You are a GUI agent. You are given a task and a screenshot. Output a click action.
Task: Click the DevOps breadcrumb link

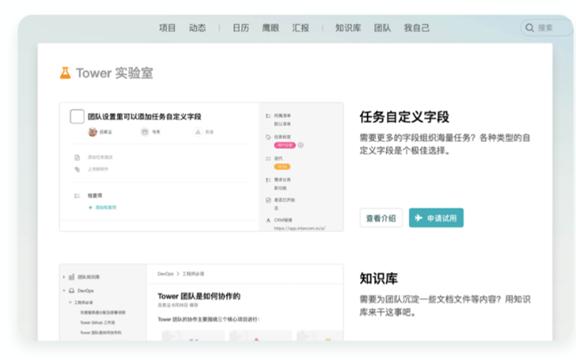point(165,274)
